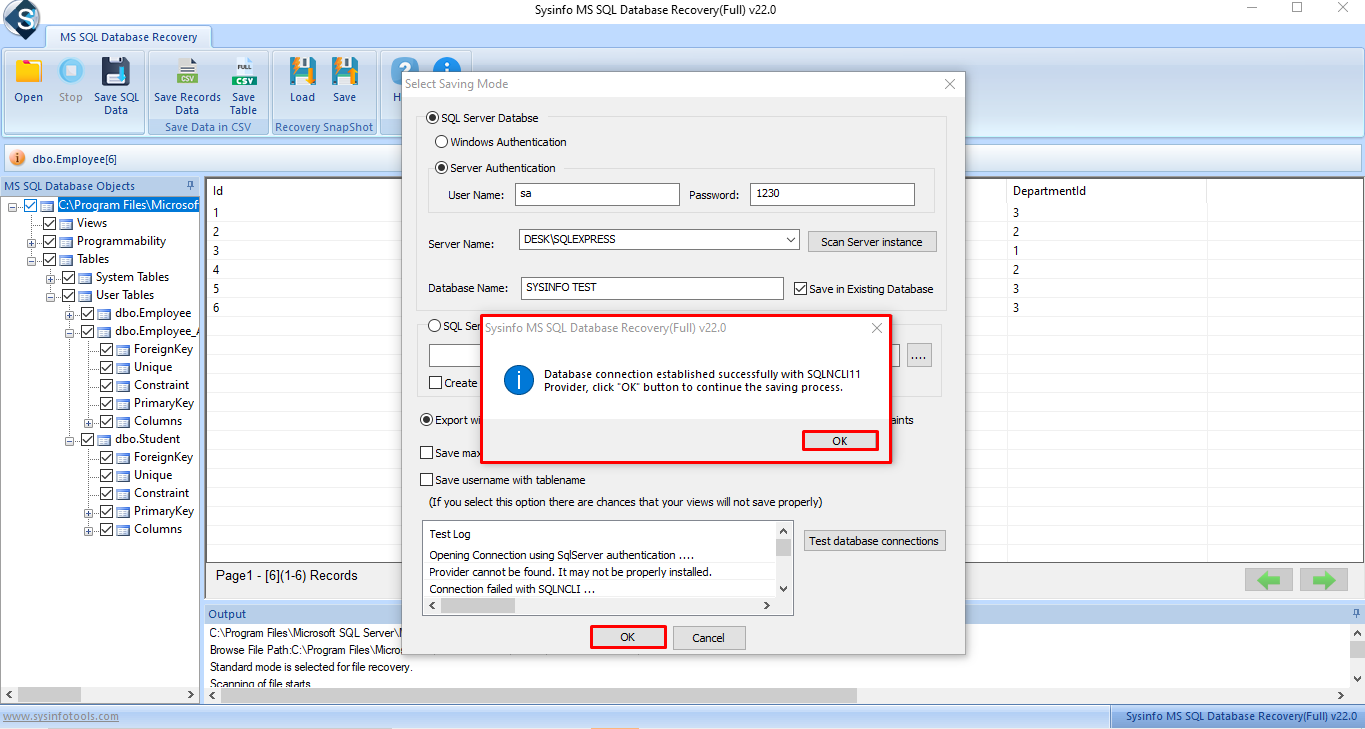Click OK in the connection success message
Viewport: 1365px width, 729px height.
click(840, 441)
